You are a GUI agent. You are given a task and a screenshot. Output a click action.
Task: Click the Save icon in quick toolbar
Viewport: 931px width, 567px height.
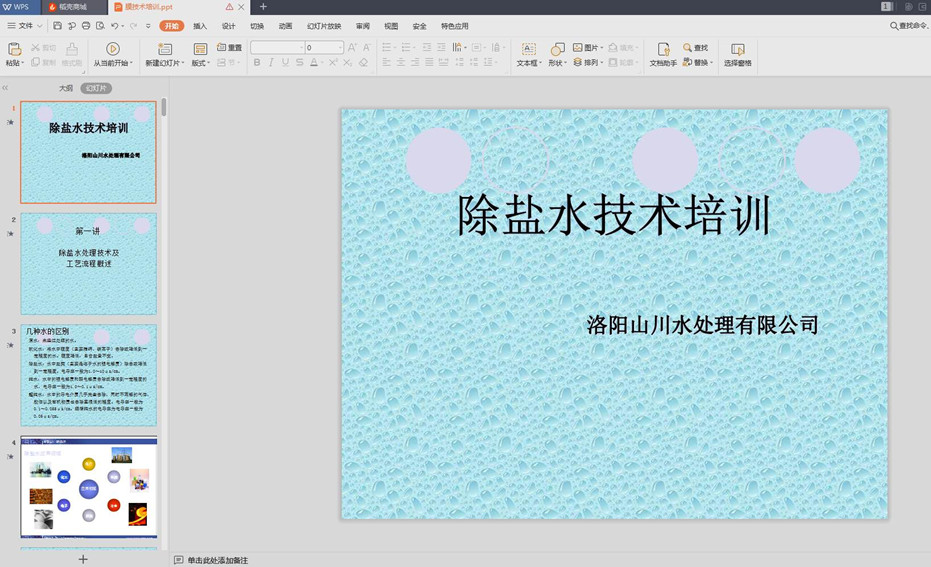coord(58,26)
